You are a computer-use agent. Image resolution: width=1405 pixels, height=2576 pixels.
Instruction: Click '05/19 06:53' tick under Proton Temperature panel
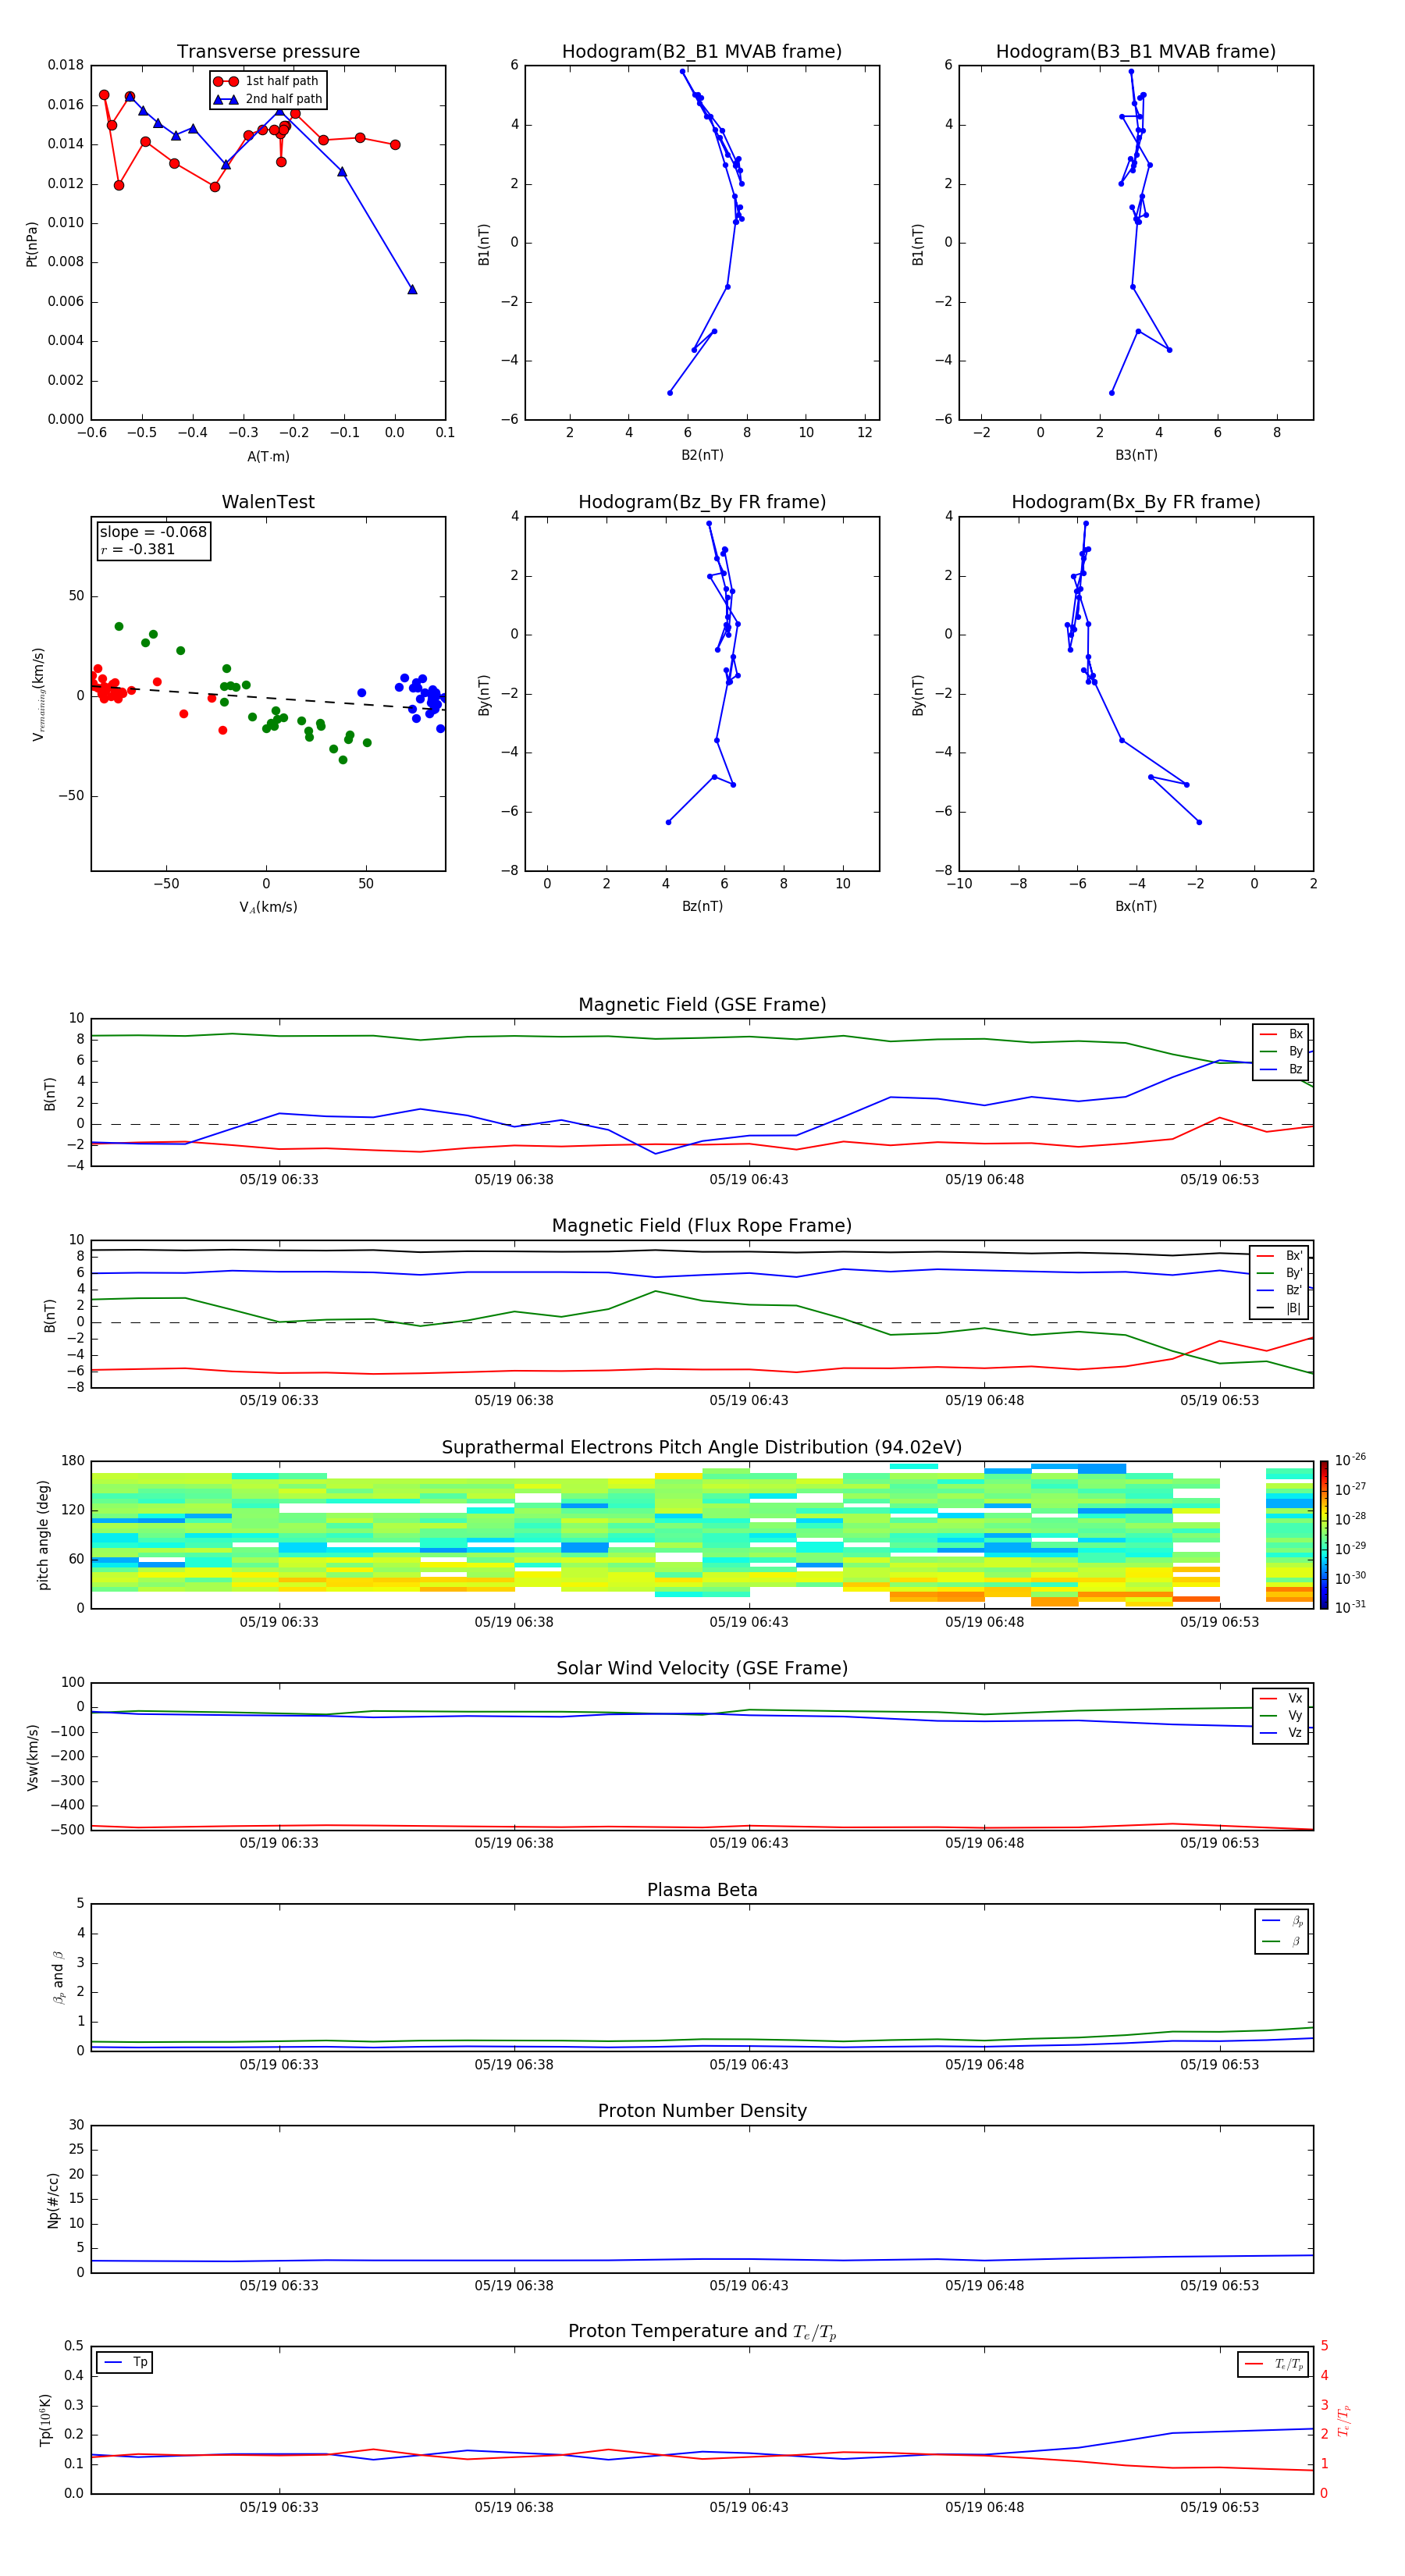(x=1219, y=2507)
